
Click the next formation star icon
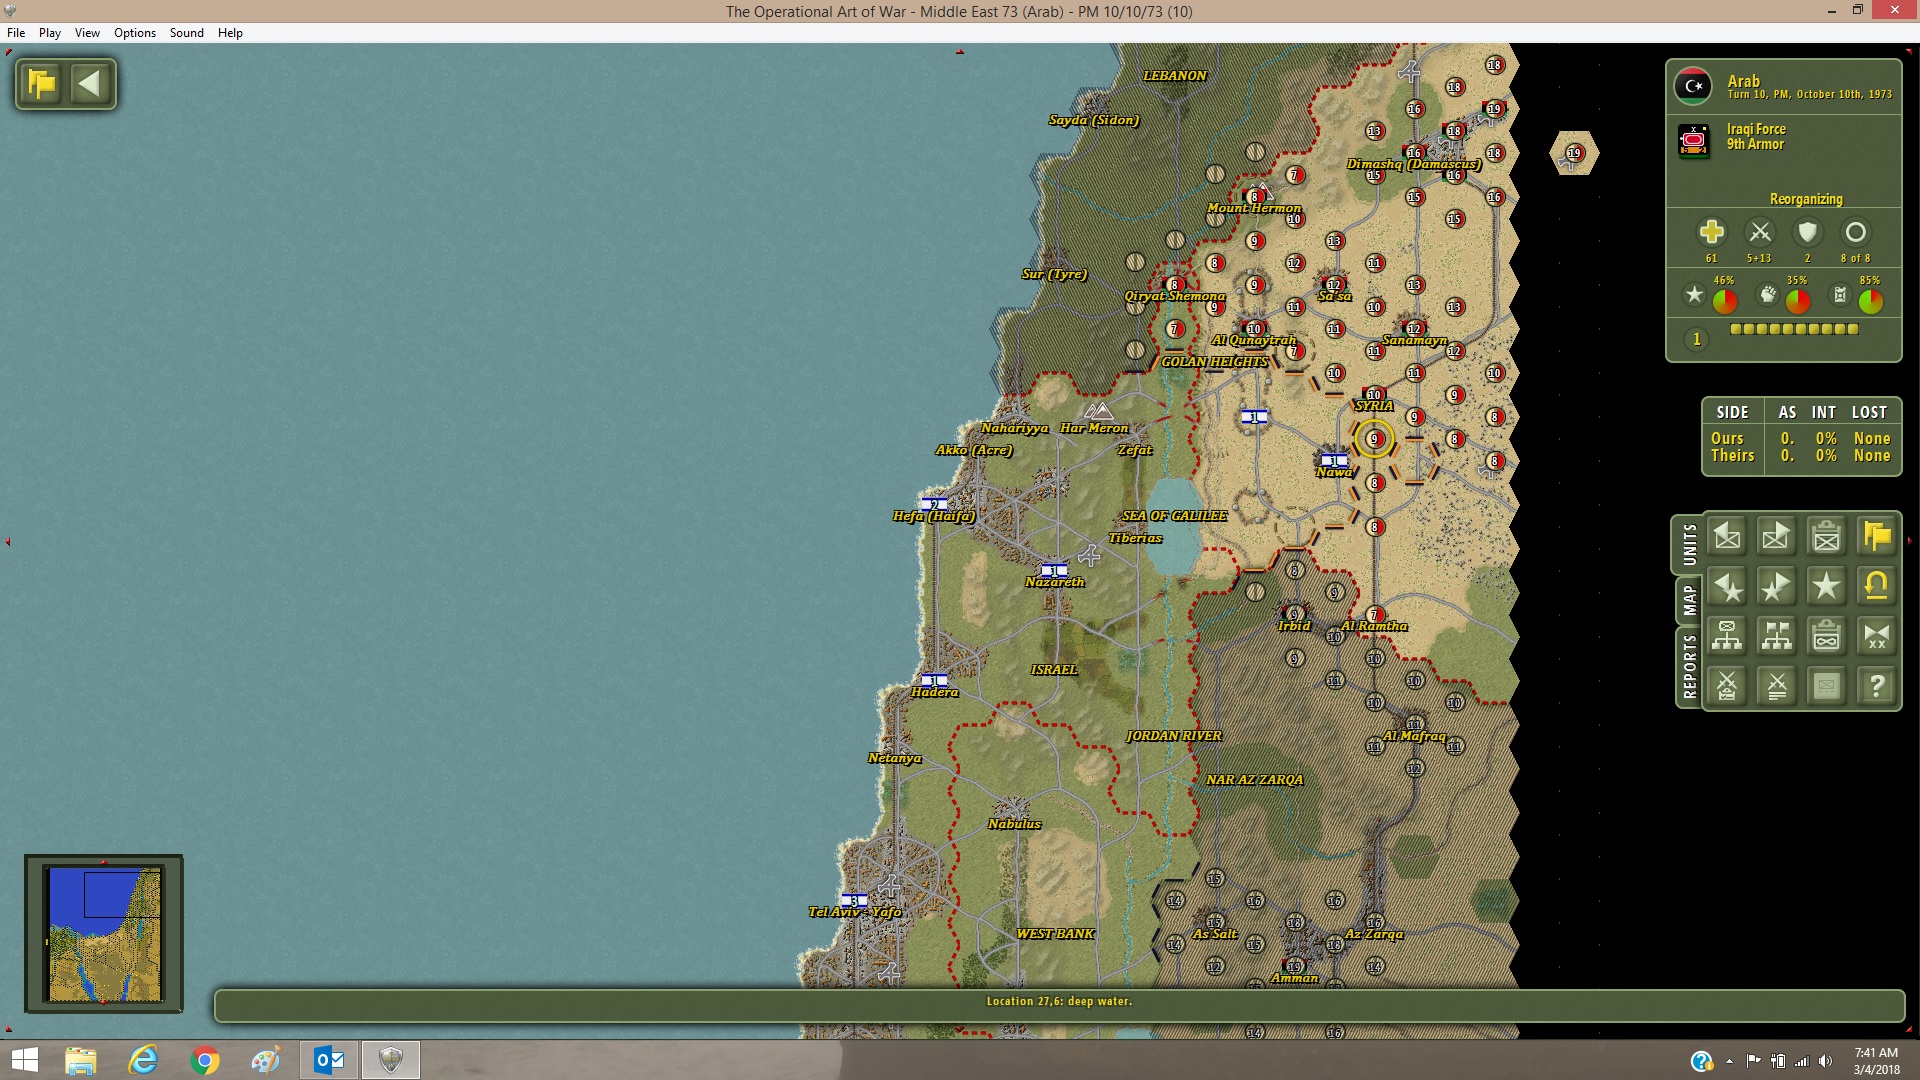click(x=1776, y=586)
